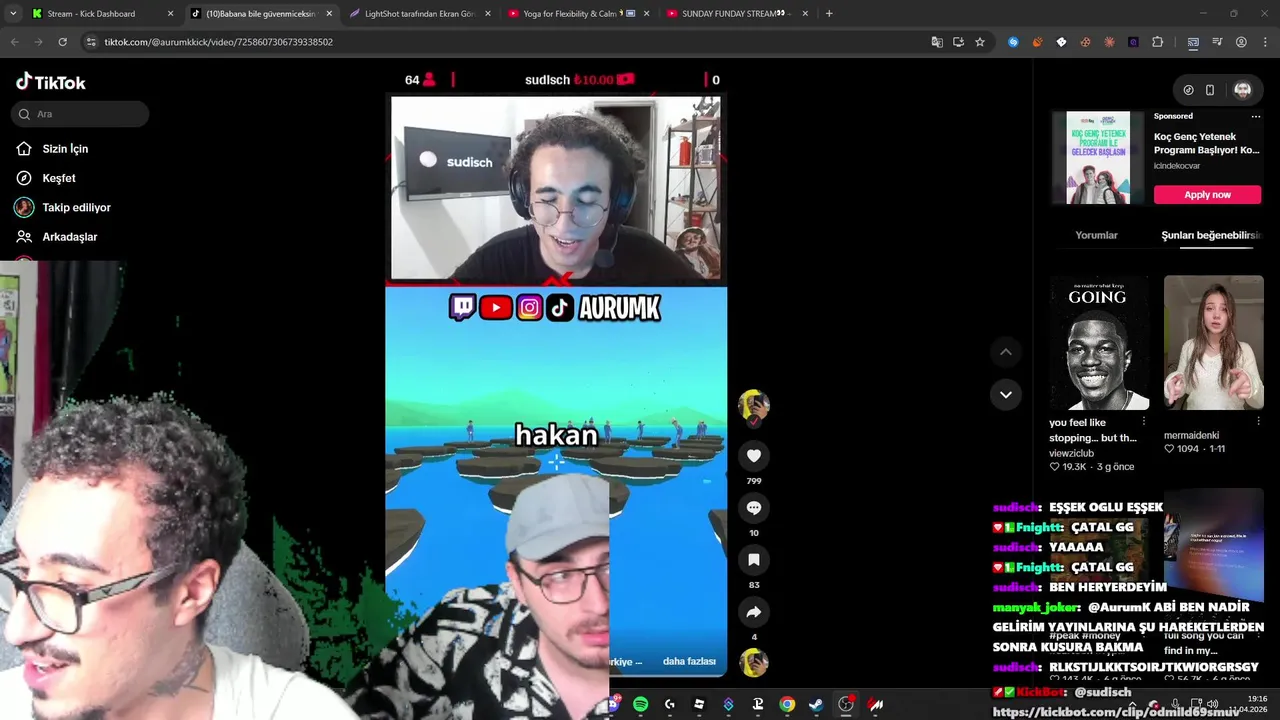Viewport: 1280px width, 720px height.
Task: Open the TikTok coins icon in the top pill
Action: (x=1188, y=90)
